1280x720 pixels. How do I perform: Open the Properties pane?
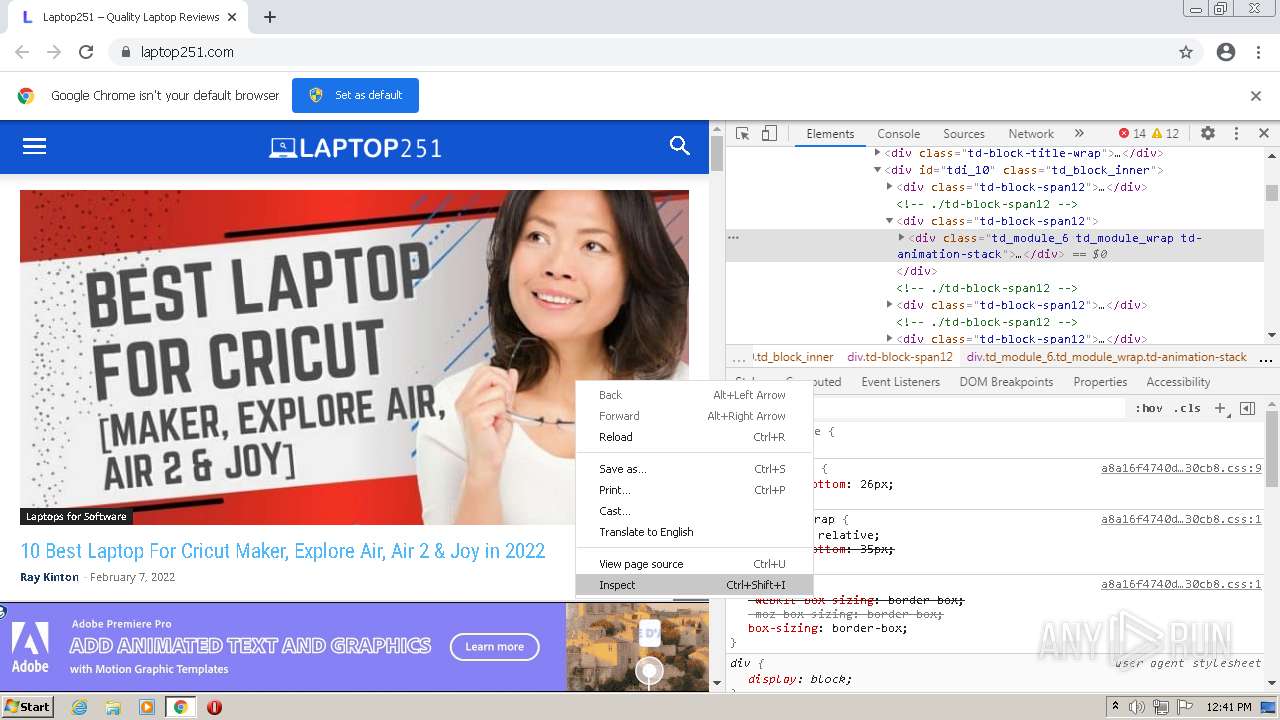coord(1100,382)
